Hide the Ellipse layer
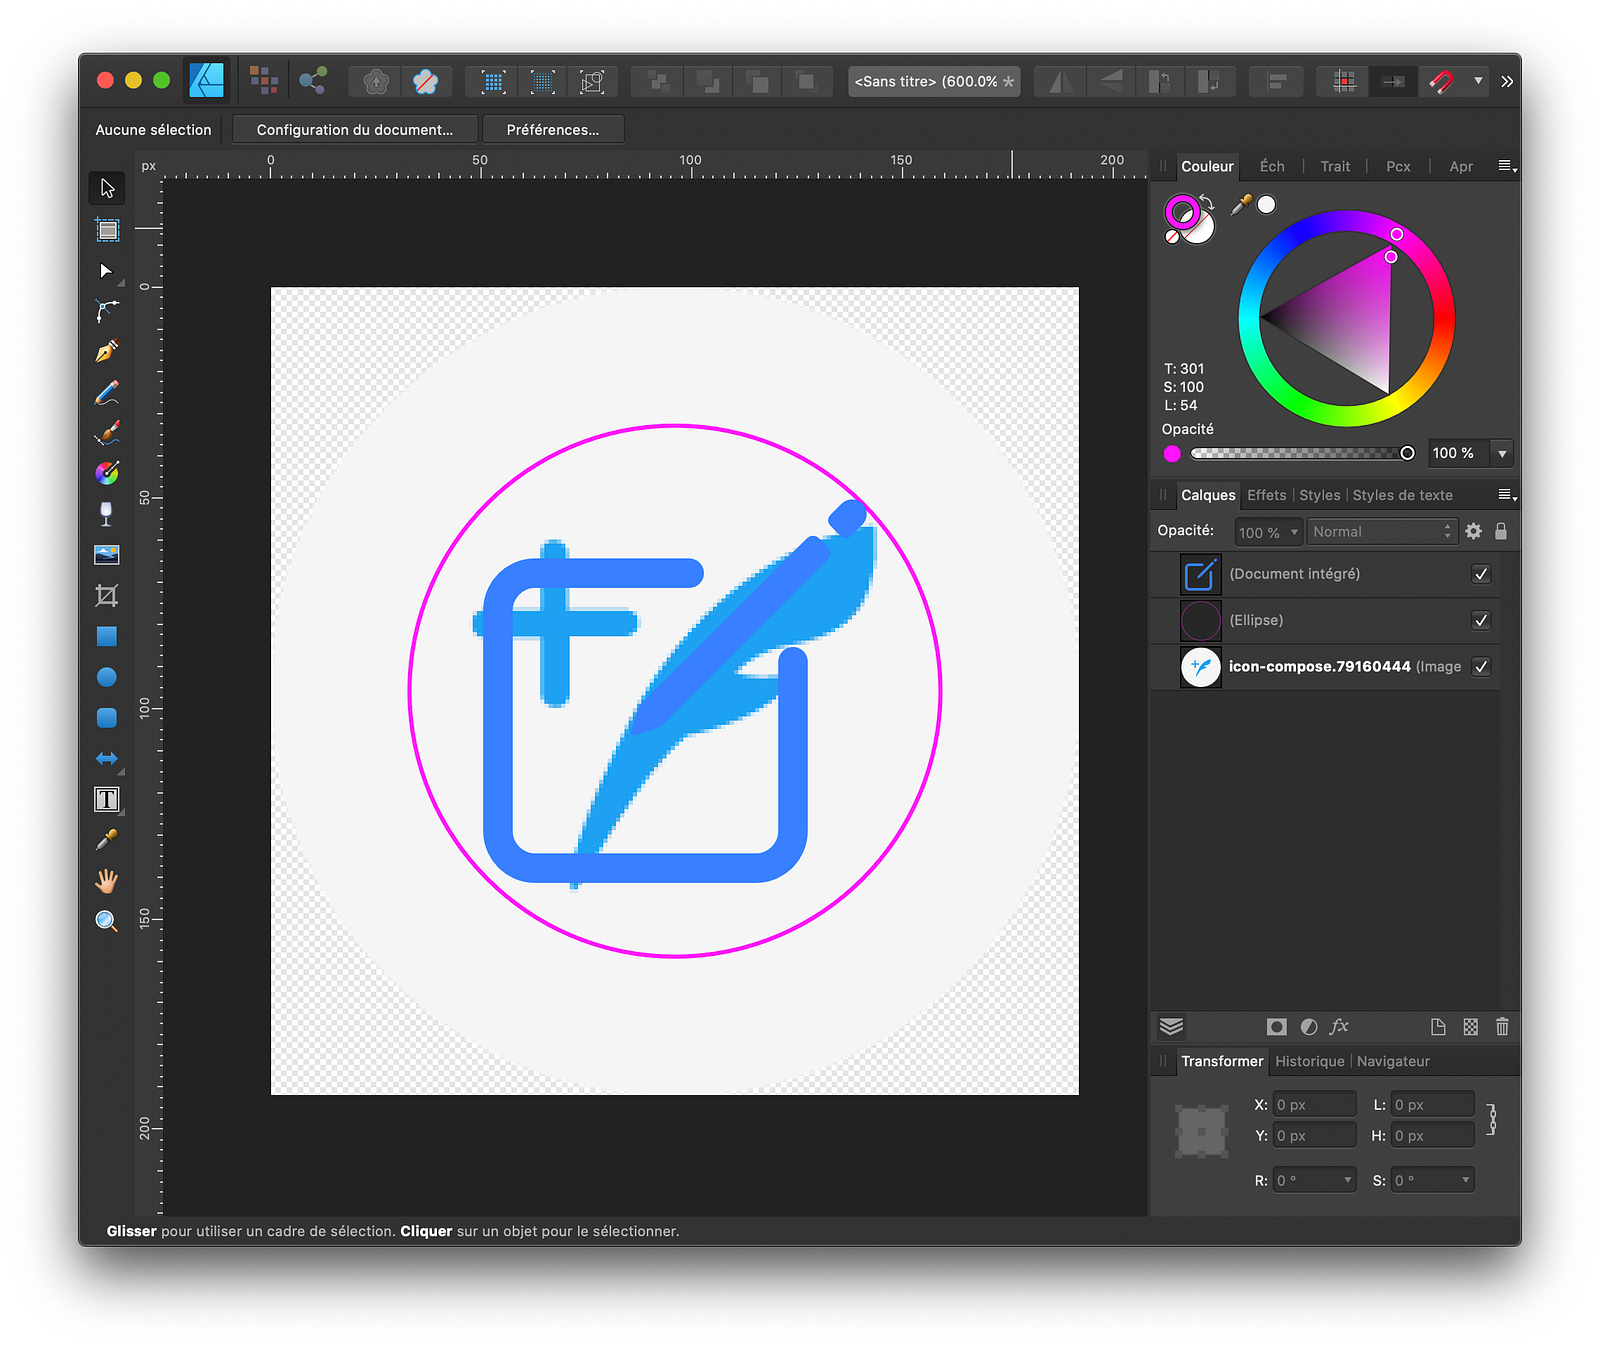 click(x=1481, y=621)
